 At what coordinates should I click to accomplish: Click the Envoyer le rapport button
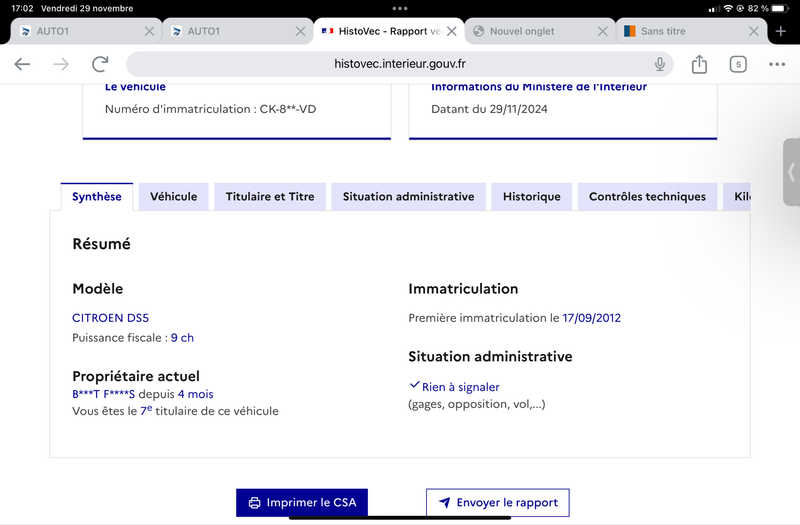498,503
